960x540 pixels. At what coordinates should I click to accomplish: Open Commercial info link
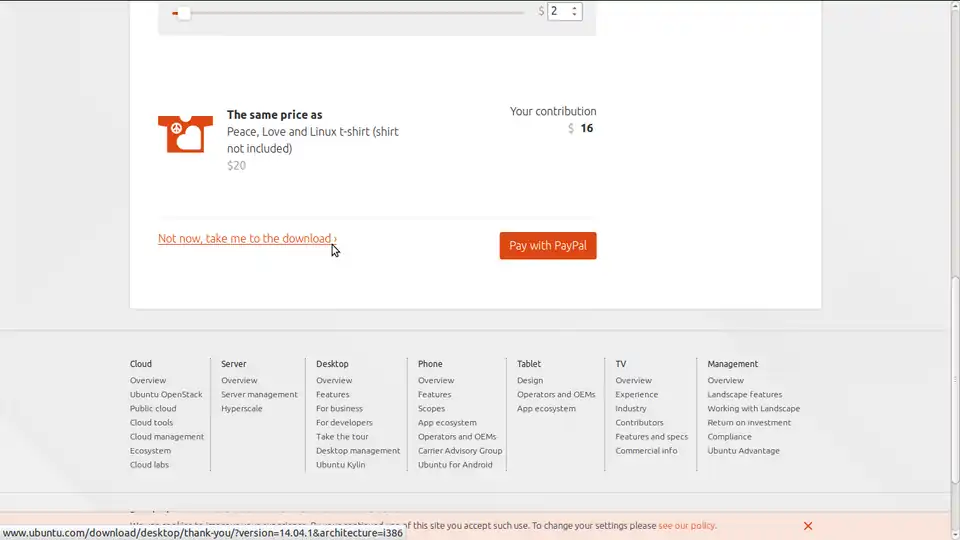[x=647, y=451]
